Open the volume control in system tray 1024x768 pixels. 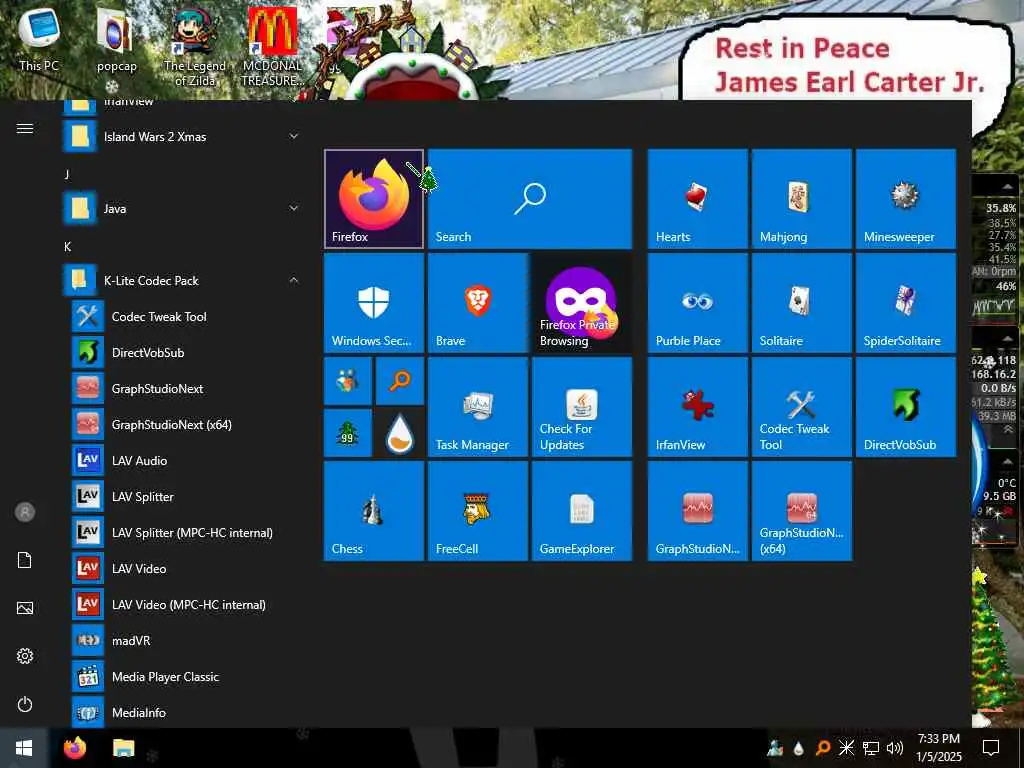(895, 748)
